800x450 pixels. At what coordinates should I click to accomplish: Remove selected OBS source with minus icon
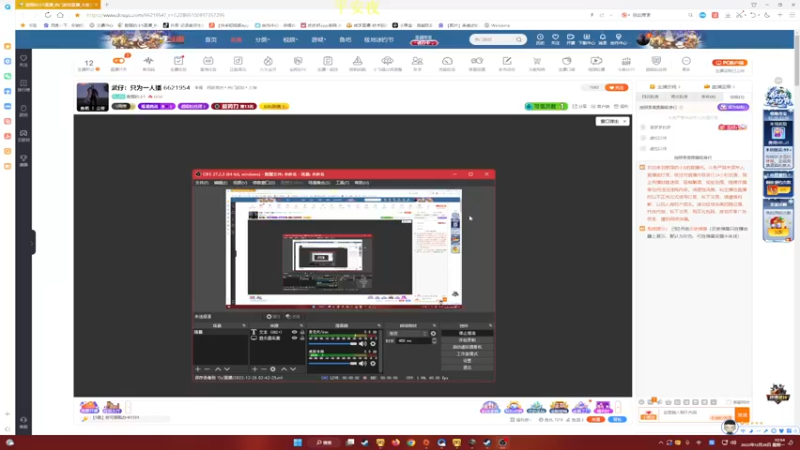point(263,369)
